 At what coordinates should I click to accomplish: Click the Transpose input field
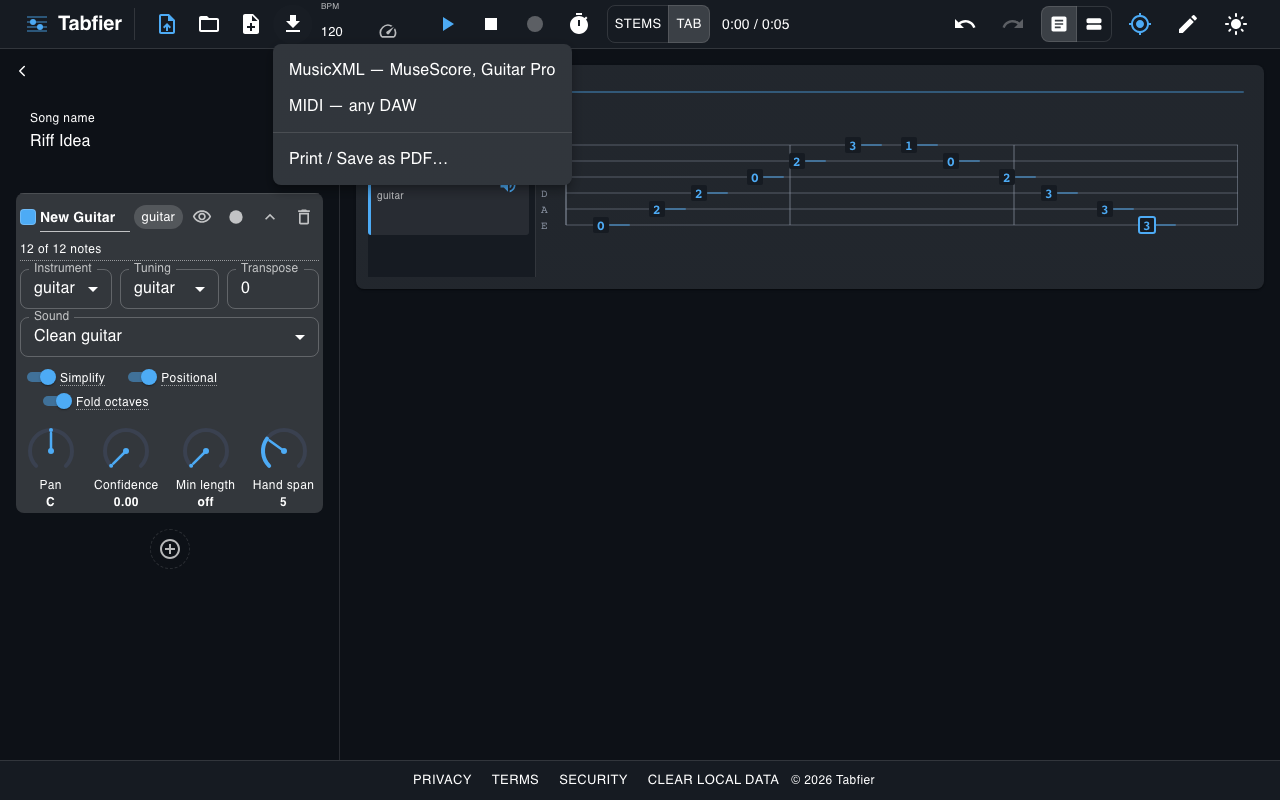pyautogui.click(x=273, y=288)
